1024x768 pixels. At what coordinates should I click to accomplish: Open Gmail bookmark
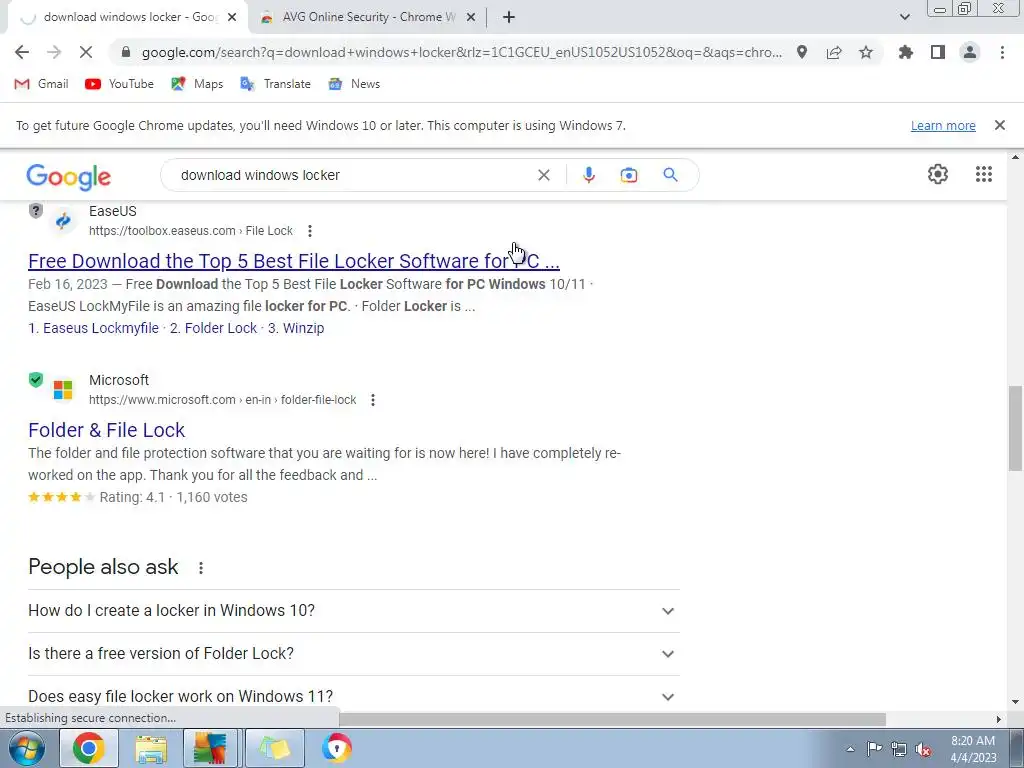coord(41,84)
